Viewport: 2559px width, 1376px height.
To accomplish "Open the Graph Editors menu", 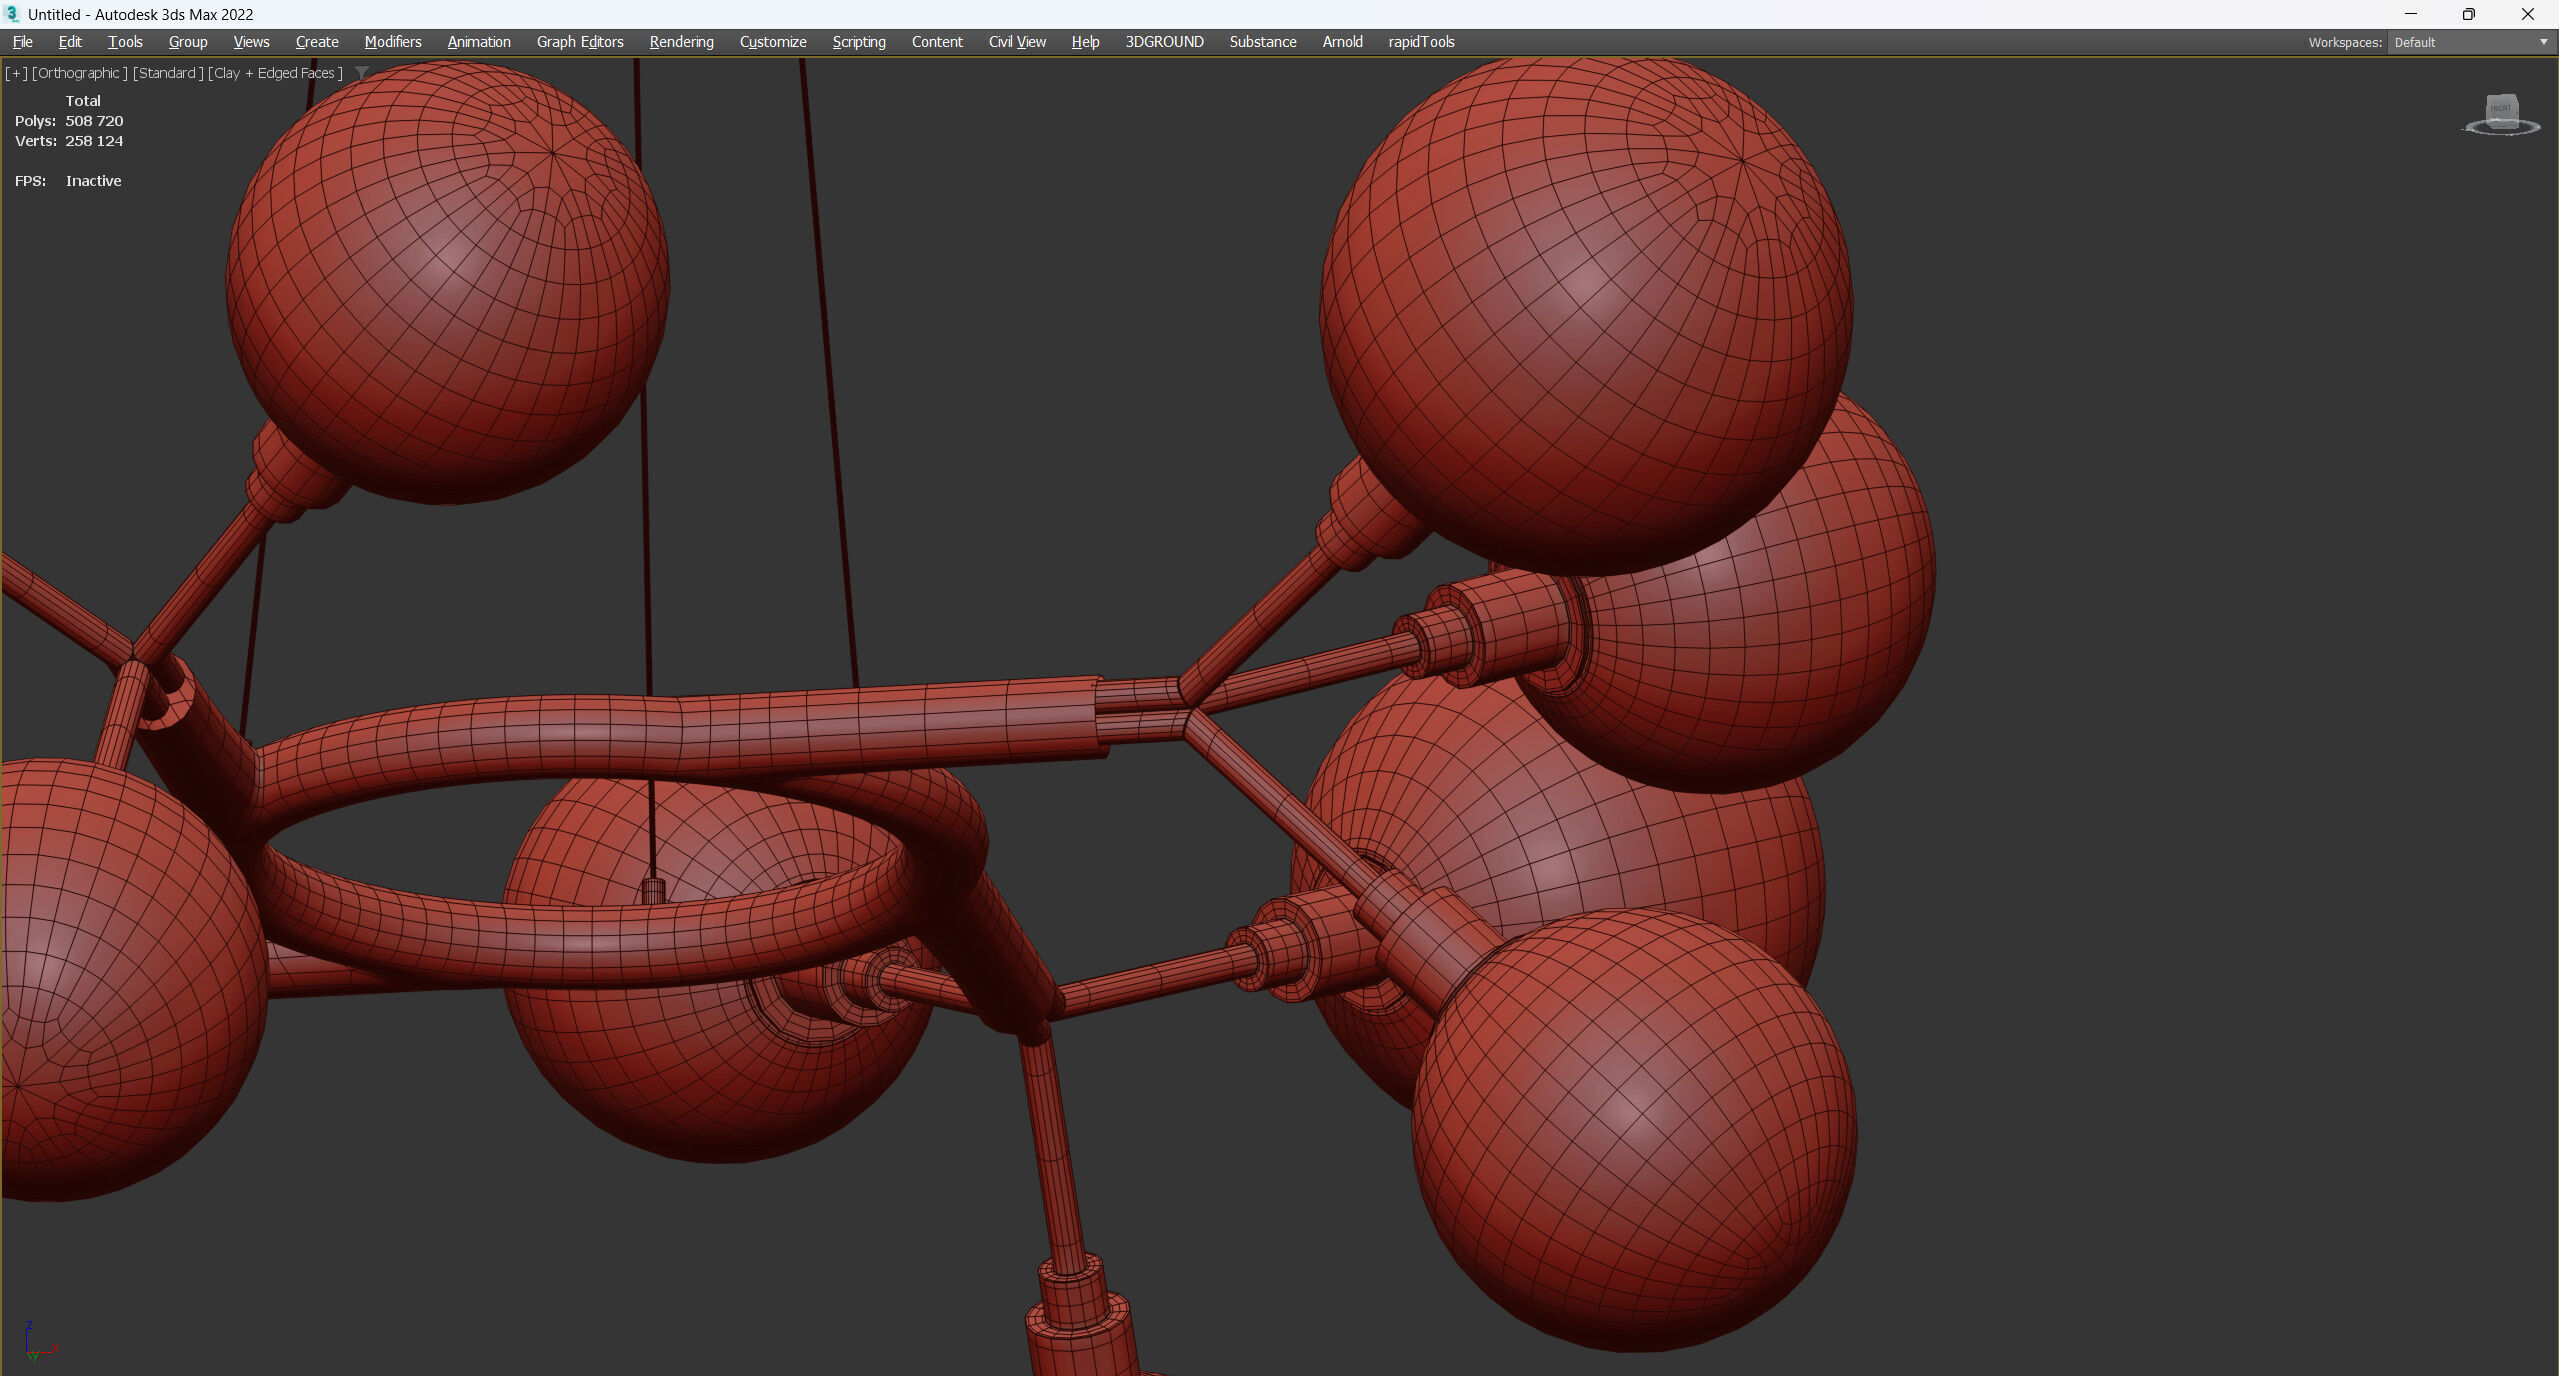I will tap(579, 42).
